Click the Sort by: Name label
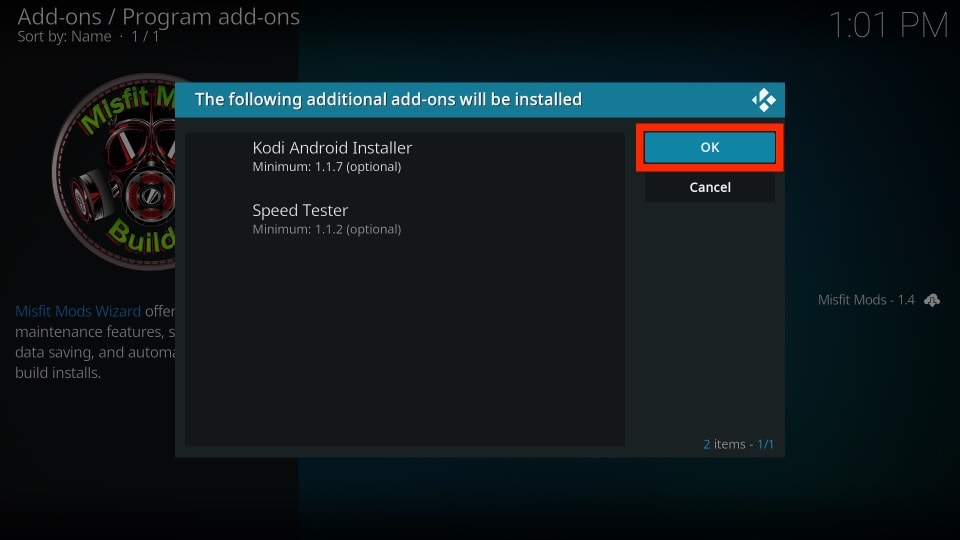The image size is (960, 540). (x=64, y=37)
